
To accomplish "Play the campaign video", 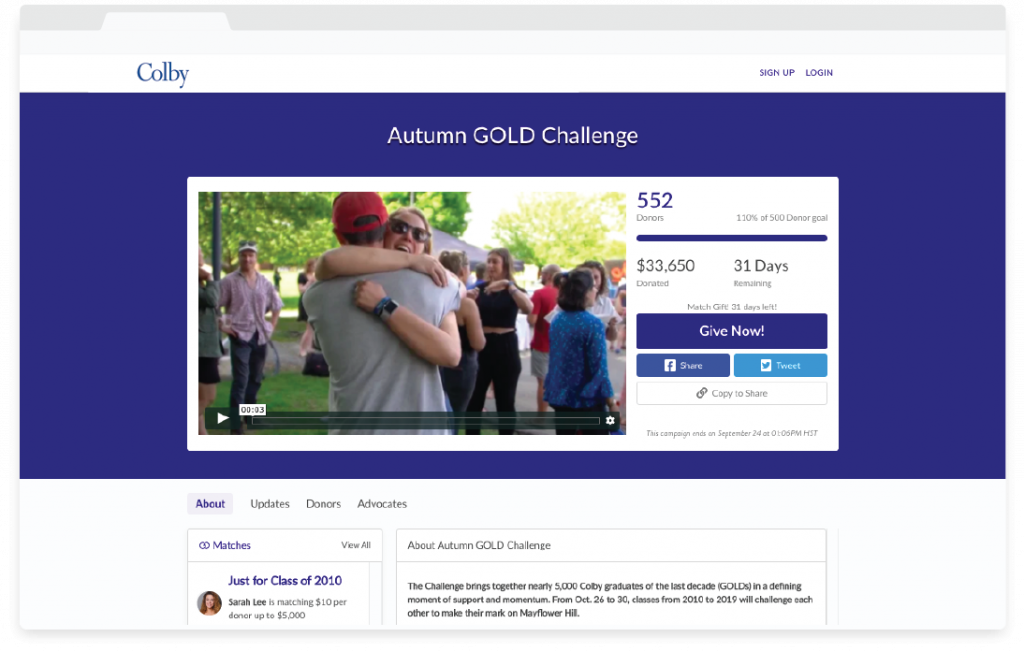I will (x=223, y=418).
